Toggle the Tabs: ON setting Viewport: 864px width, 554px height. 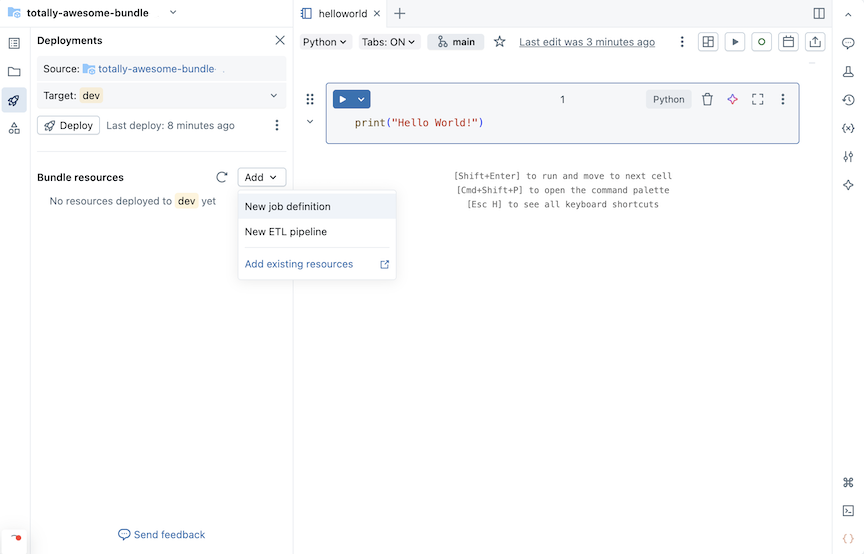[x=388, y=42]
